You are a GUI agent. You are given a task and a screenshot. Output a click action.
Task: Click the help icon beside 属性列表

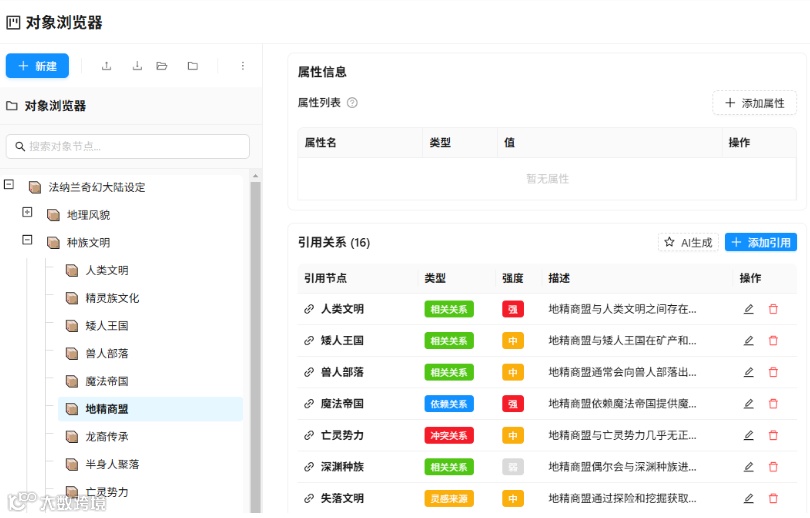(352, 103)
